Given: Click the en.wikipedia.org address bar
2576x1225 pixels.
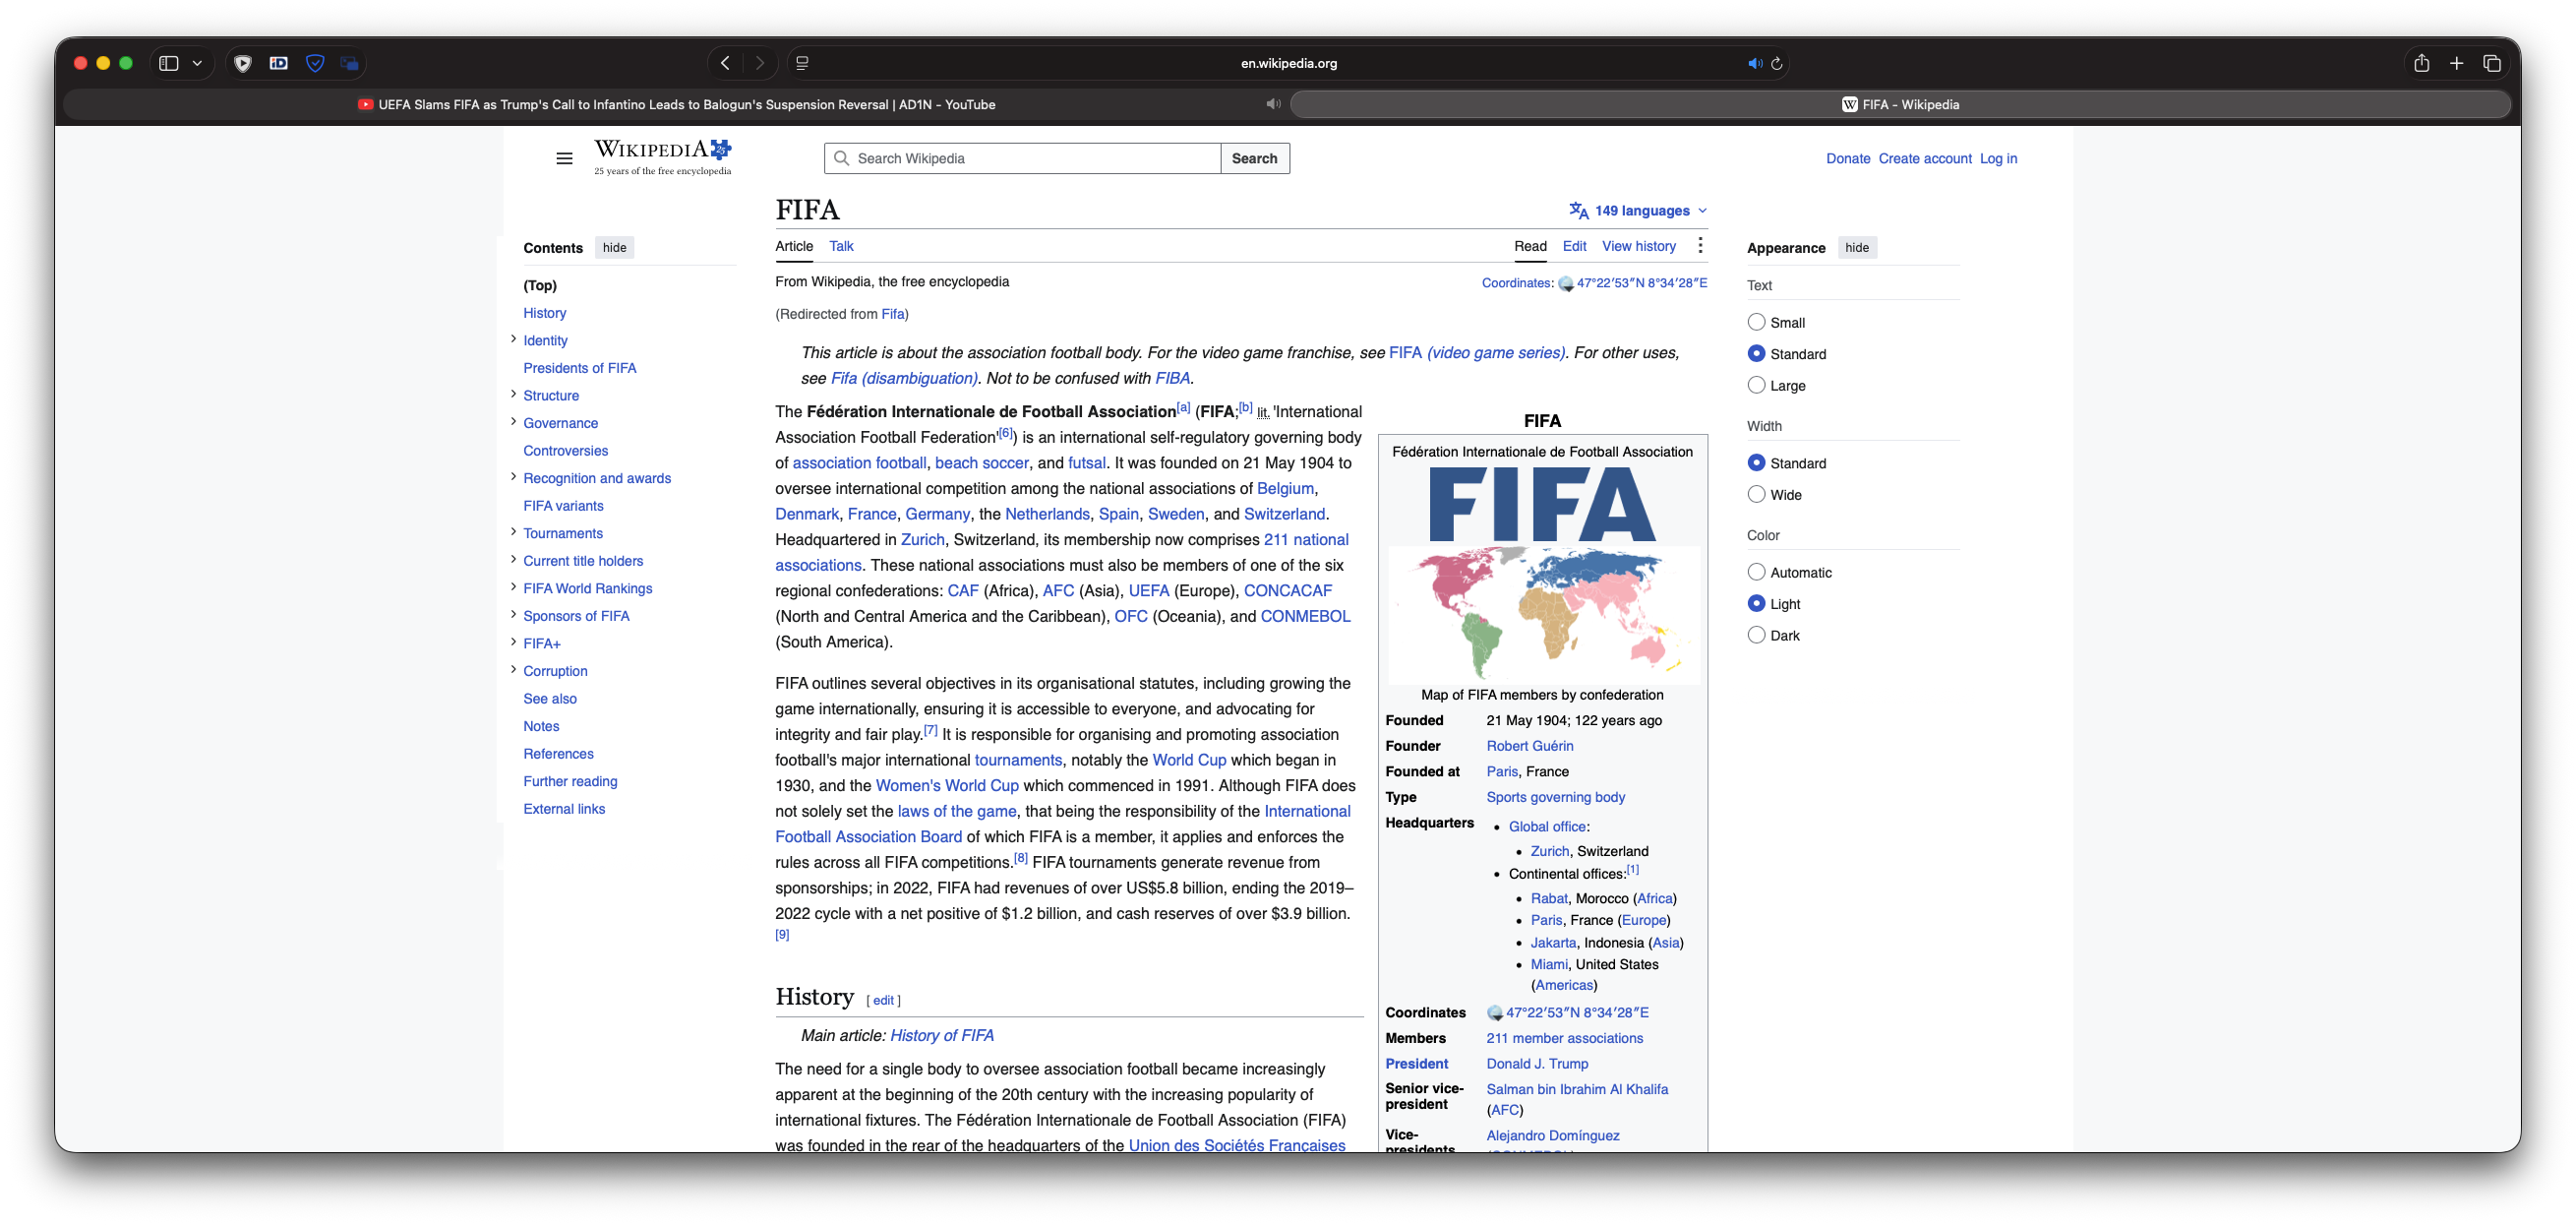Looking at the screenshot, I should (x=1288, y=63).
